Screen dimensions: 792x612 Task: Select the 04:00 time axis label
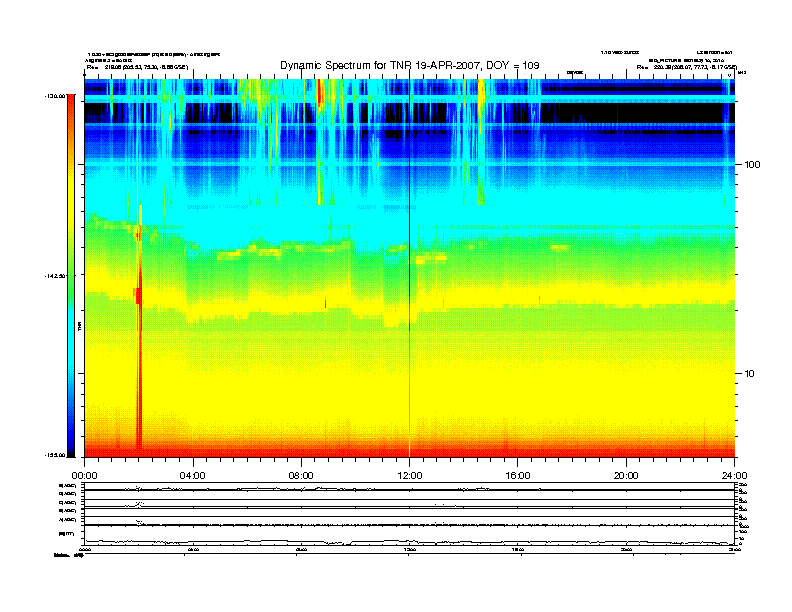(192, 476)
